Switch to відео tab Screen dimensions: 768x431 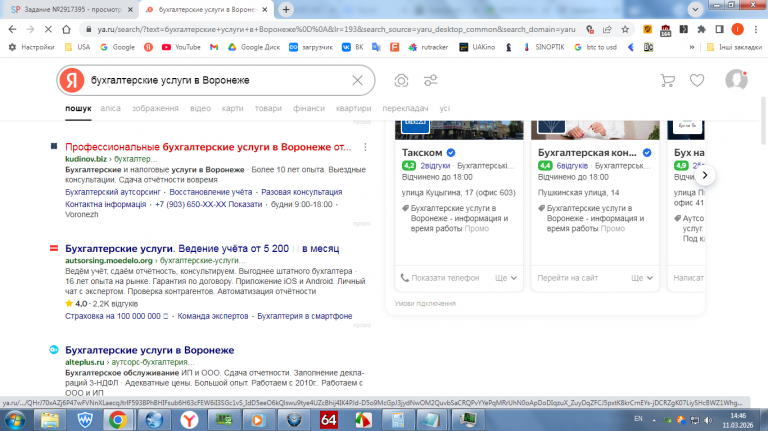click(200, 108)
